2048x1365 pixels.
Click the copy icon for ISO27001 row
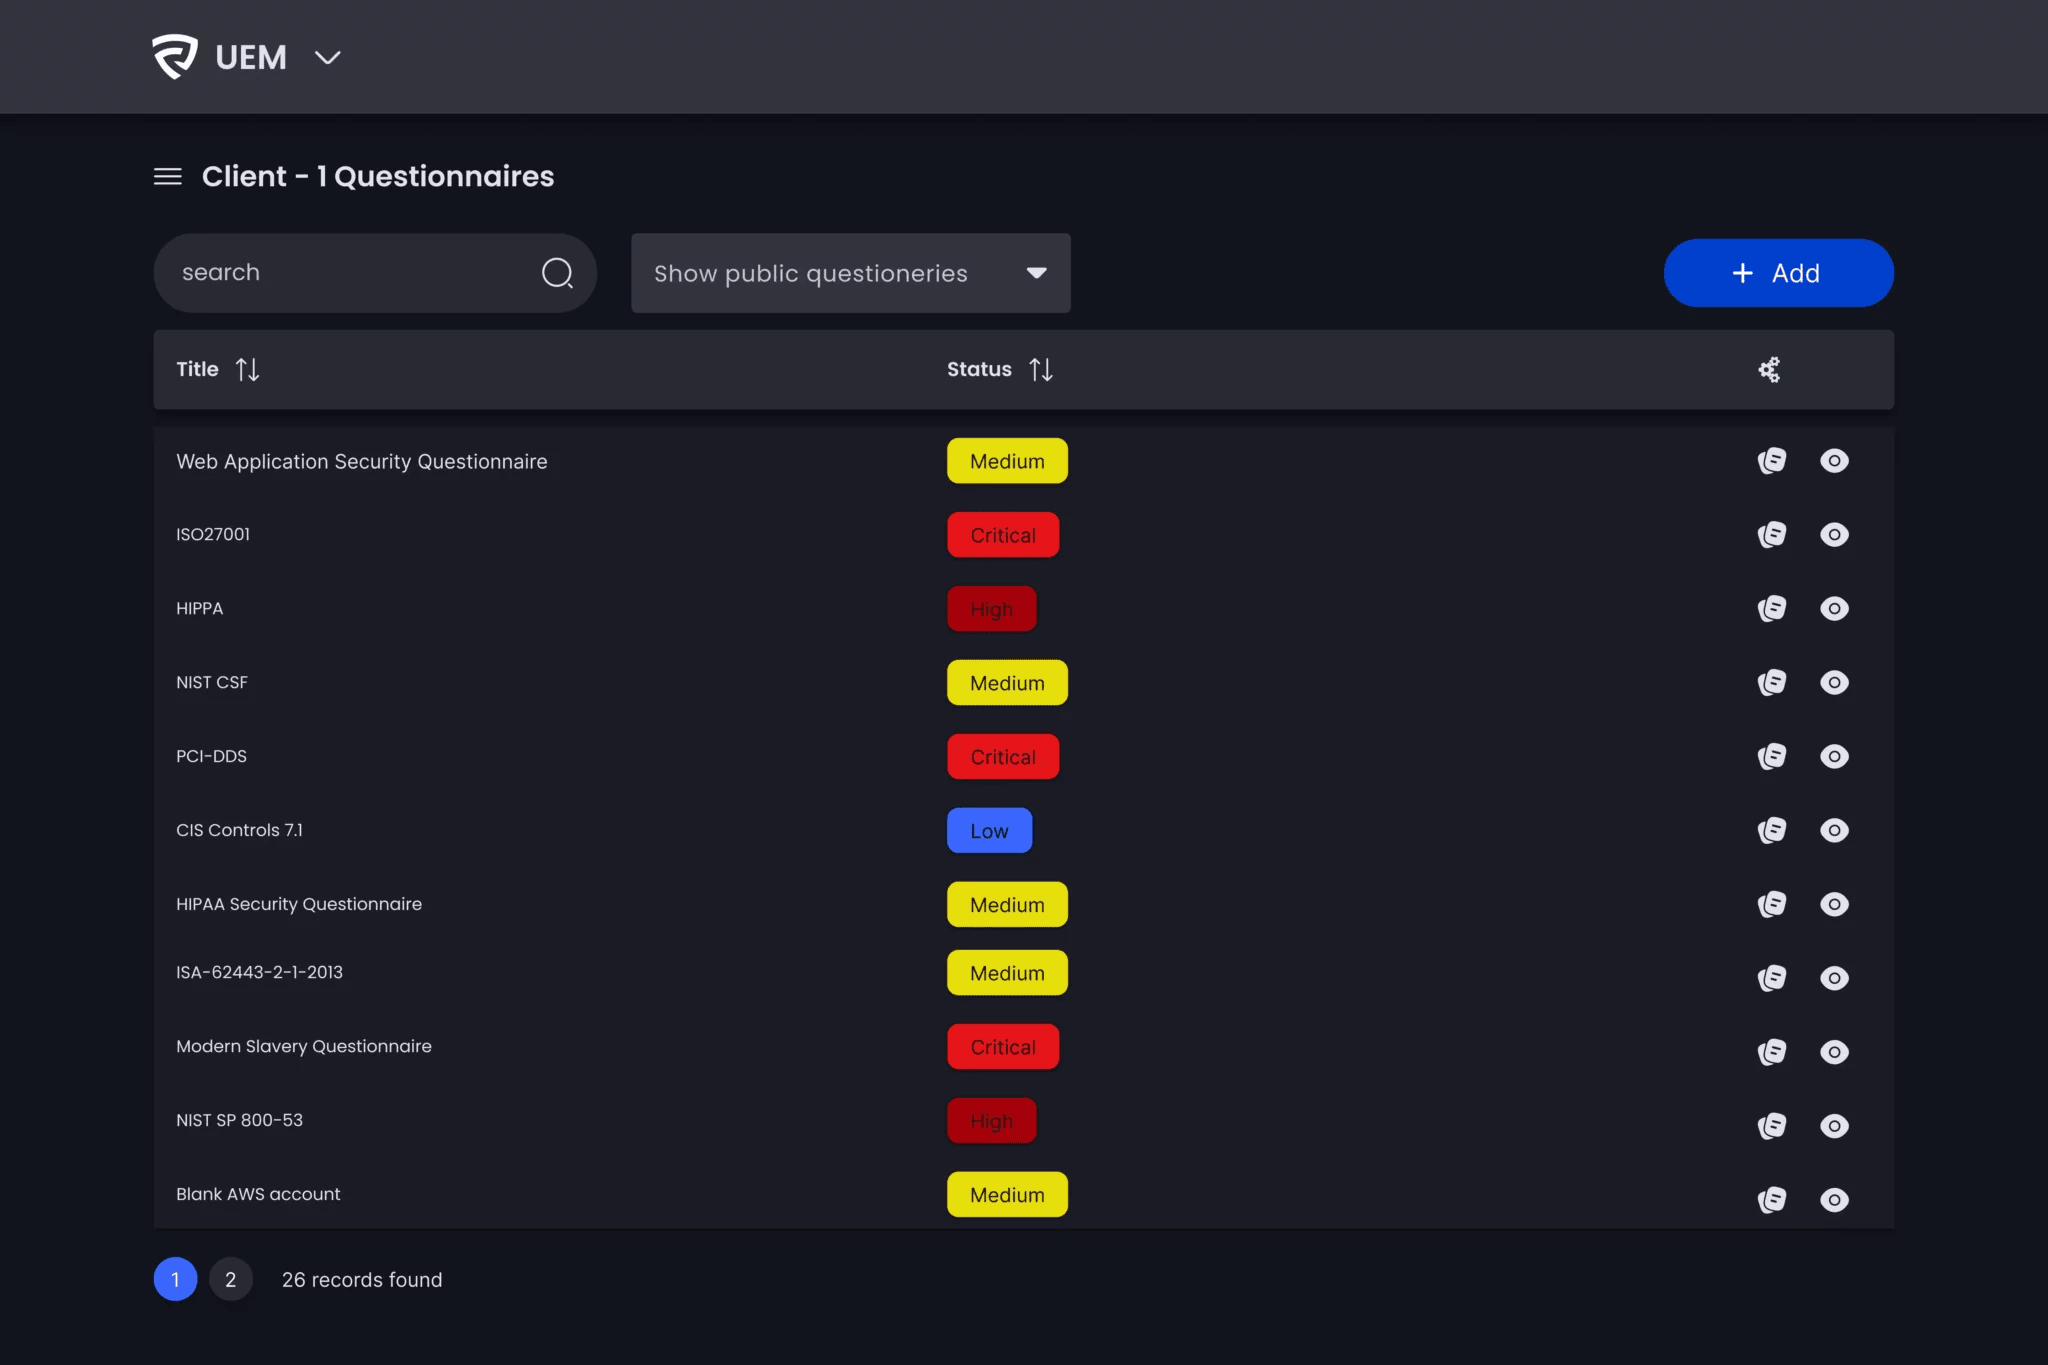[x=1772, y=535]
